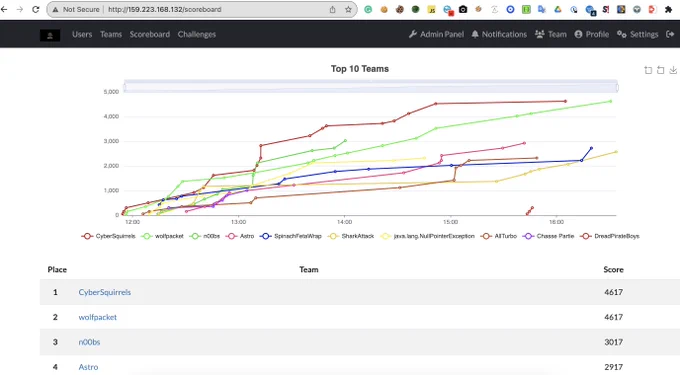This screenshot has height=375, width=680.
Task: Click the score value 3017
Action: tap(614, 342)
